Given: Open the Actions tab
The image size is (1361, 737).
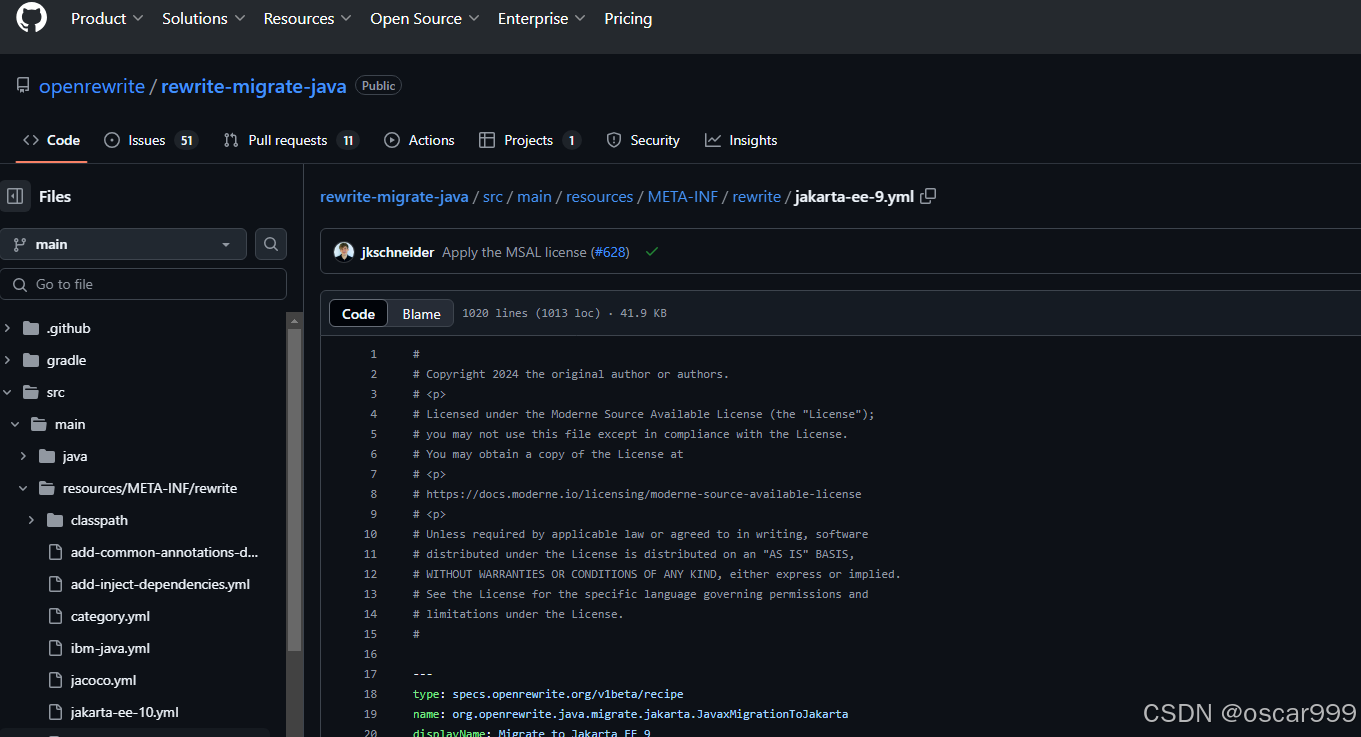Looking at the screenshot, I should (419, 140).
